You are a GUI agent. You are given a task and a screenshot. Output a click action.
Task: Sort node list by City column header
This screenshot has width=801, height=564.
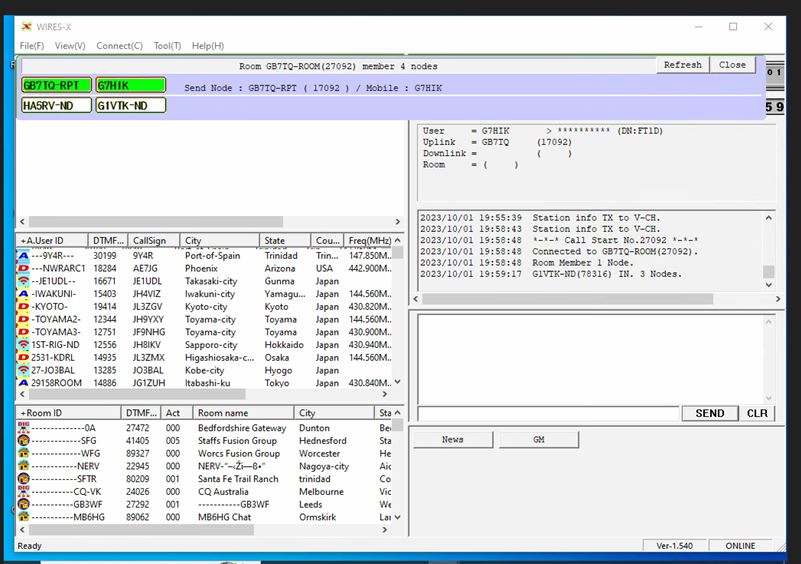pos(220,241)
